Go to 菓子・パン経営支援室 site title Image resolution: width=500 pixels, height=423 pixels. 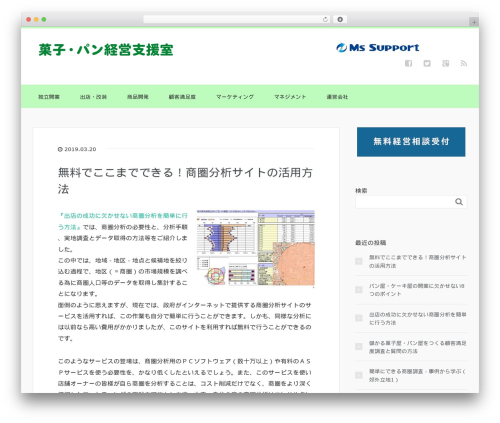(x=106, y=50)
